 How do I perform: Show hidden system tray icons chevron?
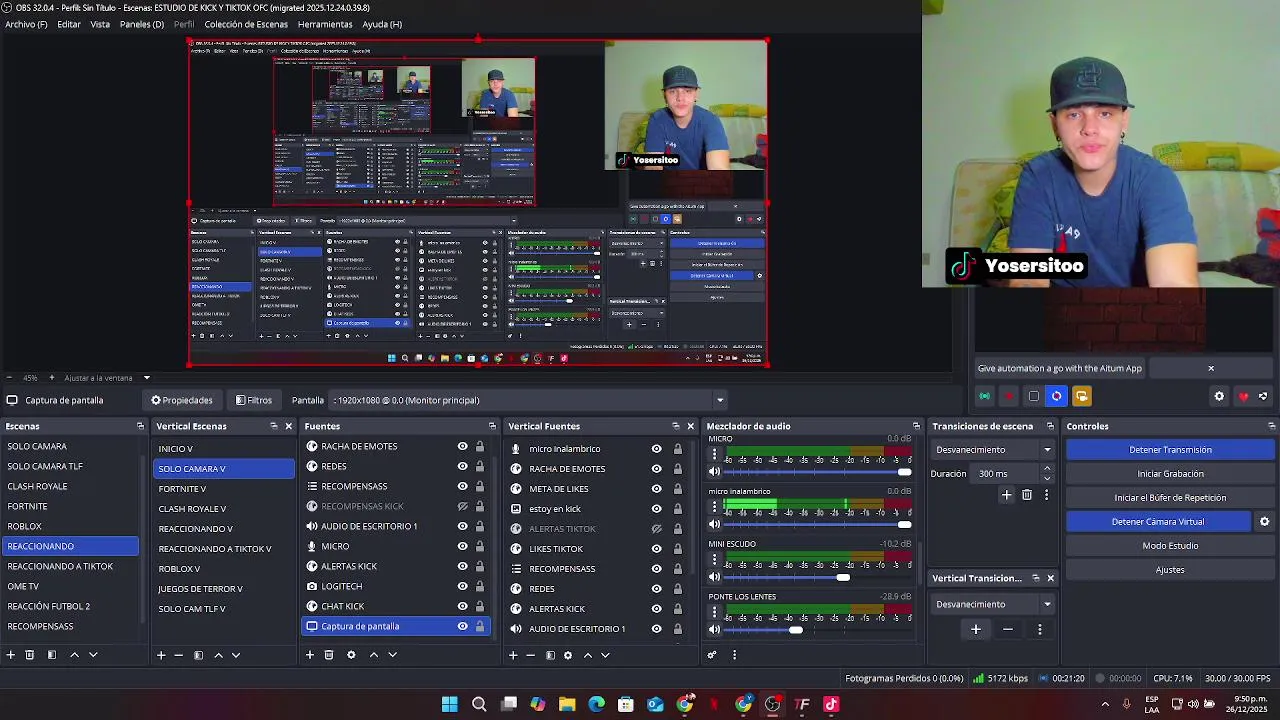pos(1105,704)
